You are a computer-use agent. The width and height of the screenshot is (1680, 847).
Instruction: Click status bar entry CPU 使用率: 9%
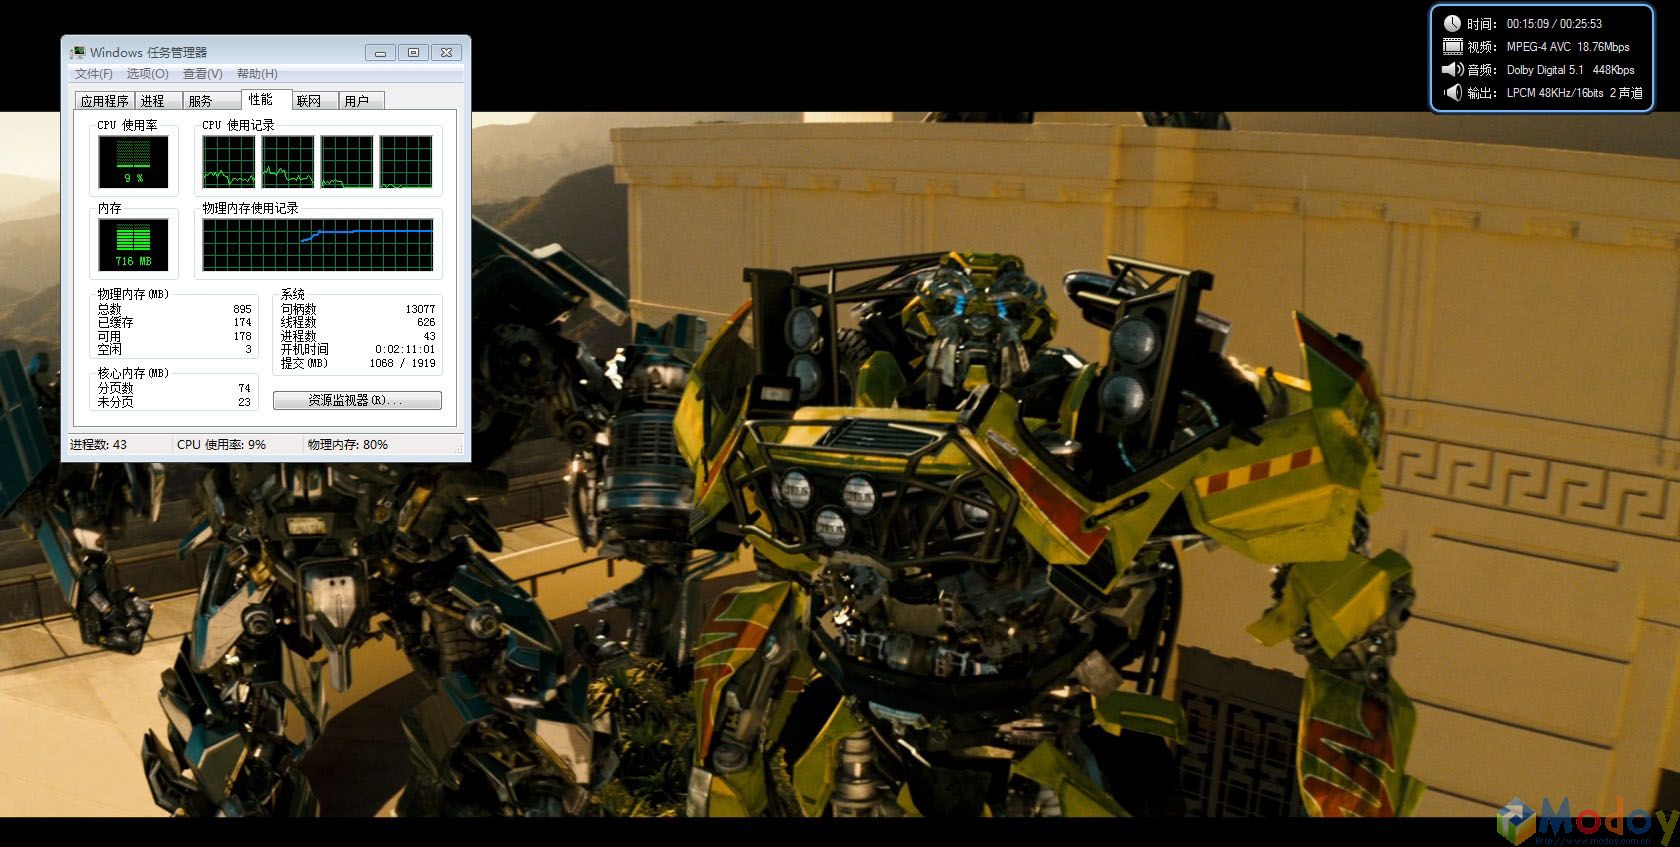pyautogui.click(x=221, y=445)
